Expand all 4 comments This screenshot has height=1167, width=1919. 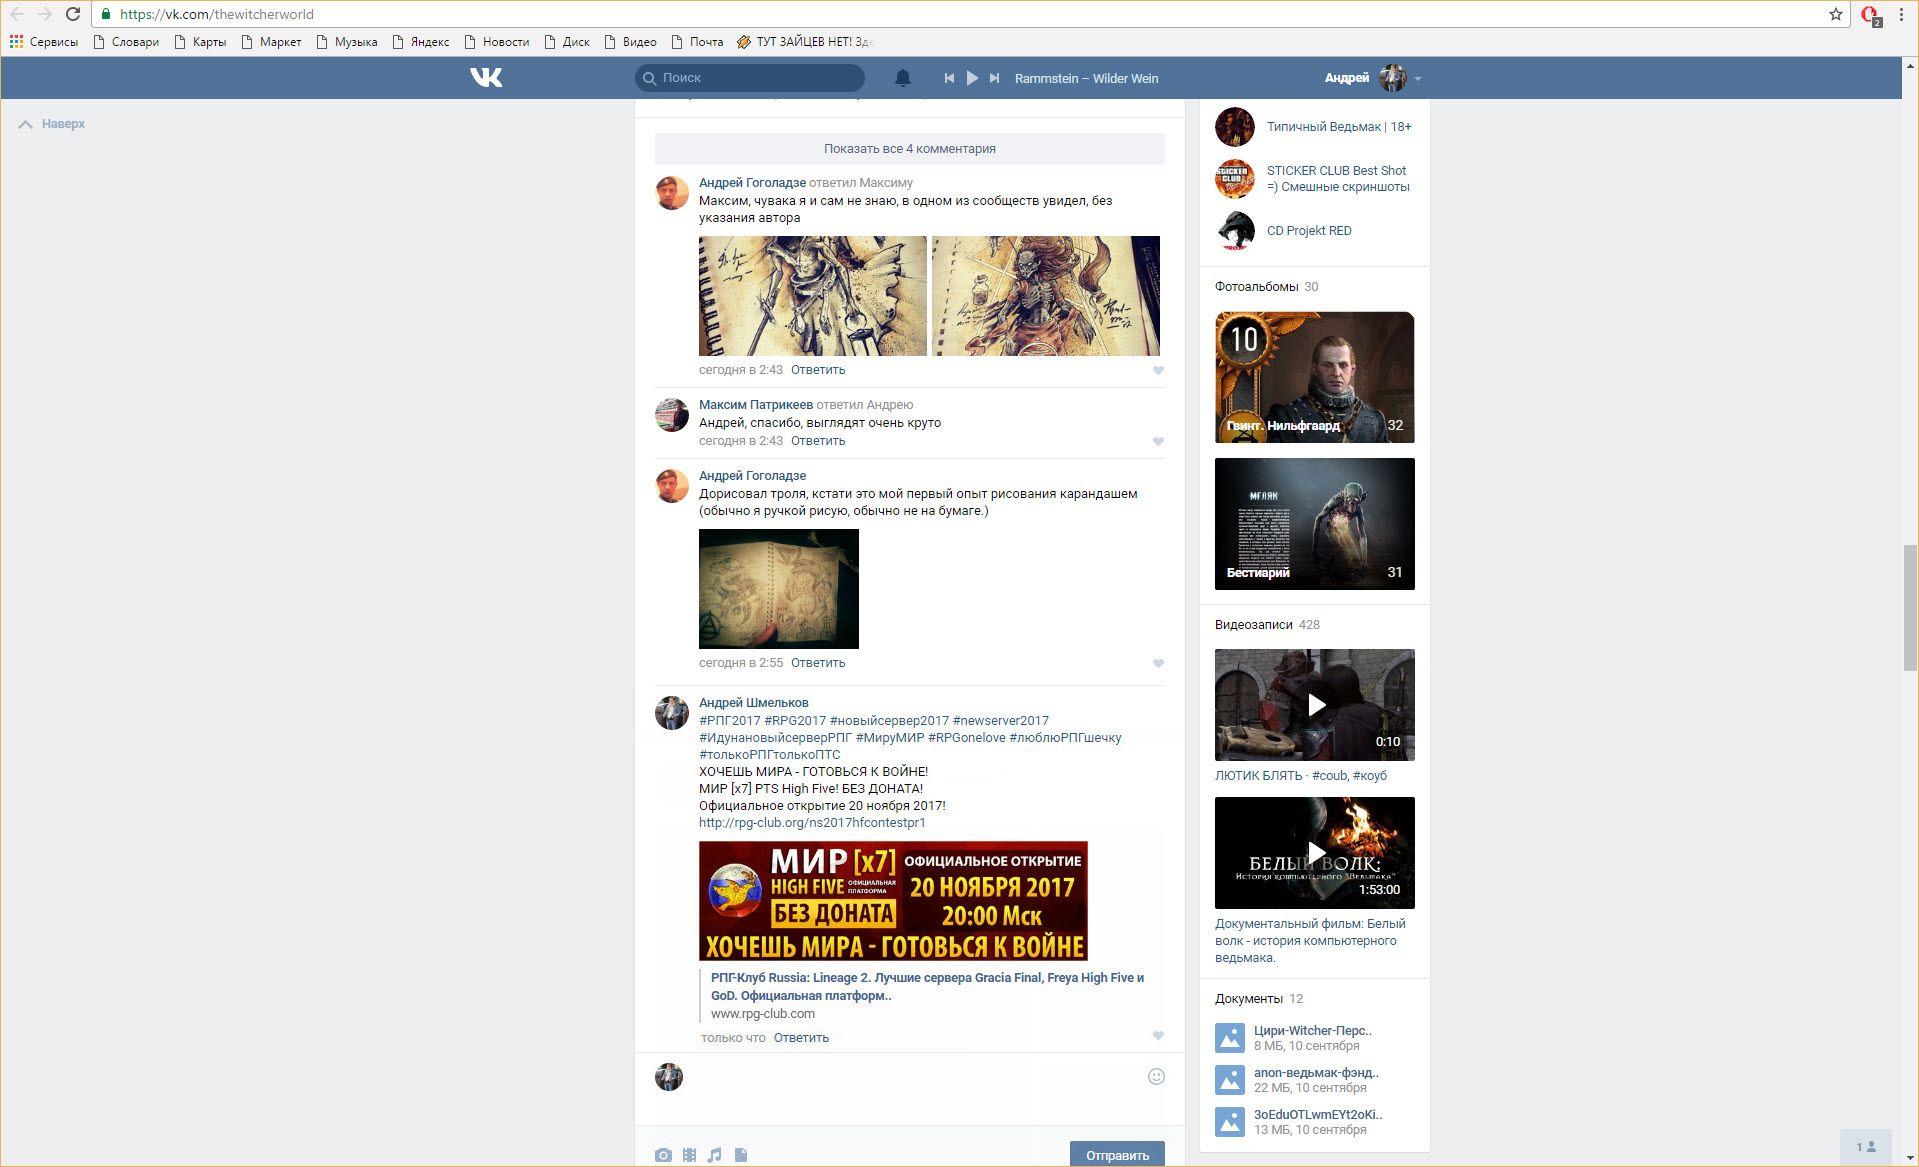click(909, 149)
